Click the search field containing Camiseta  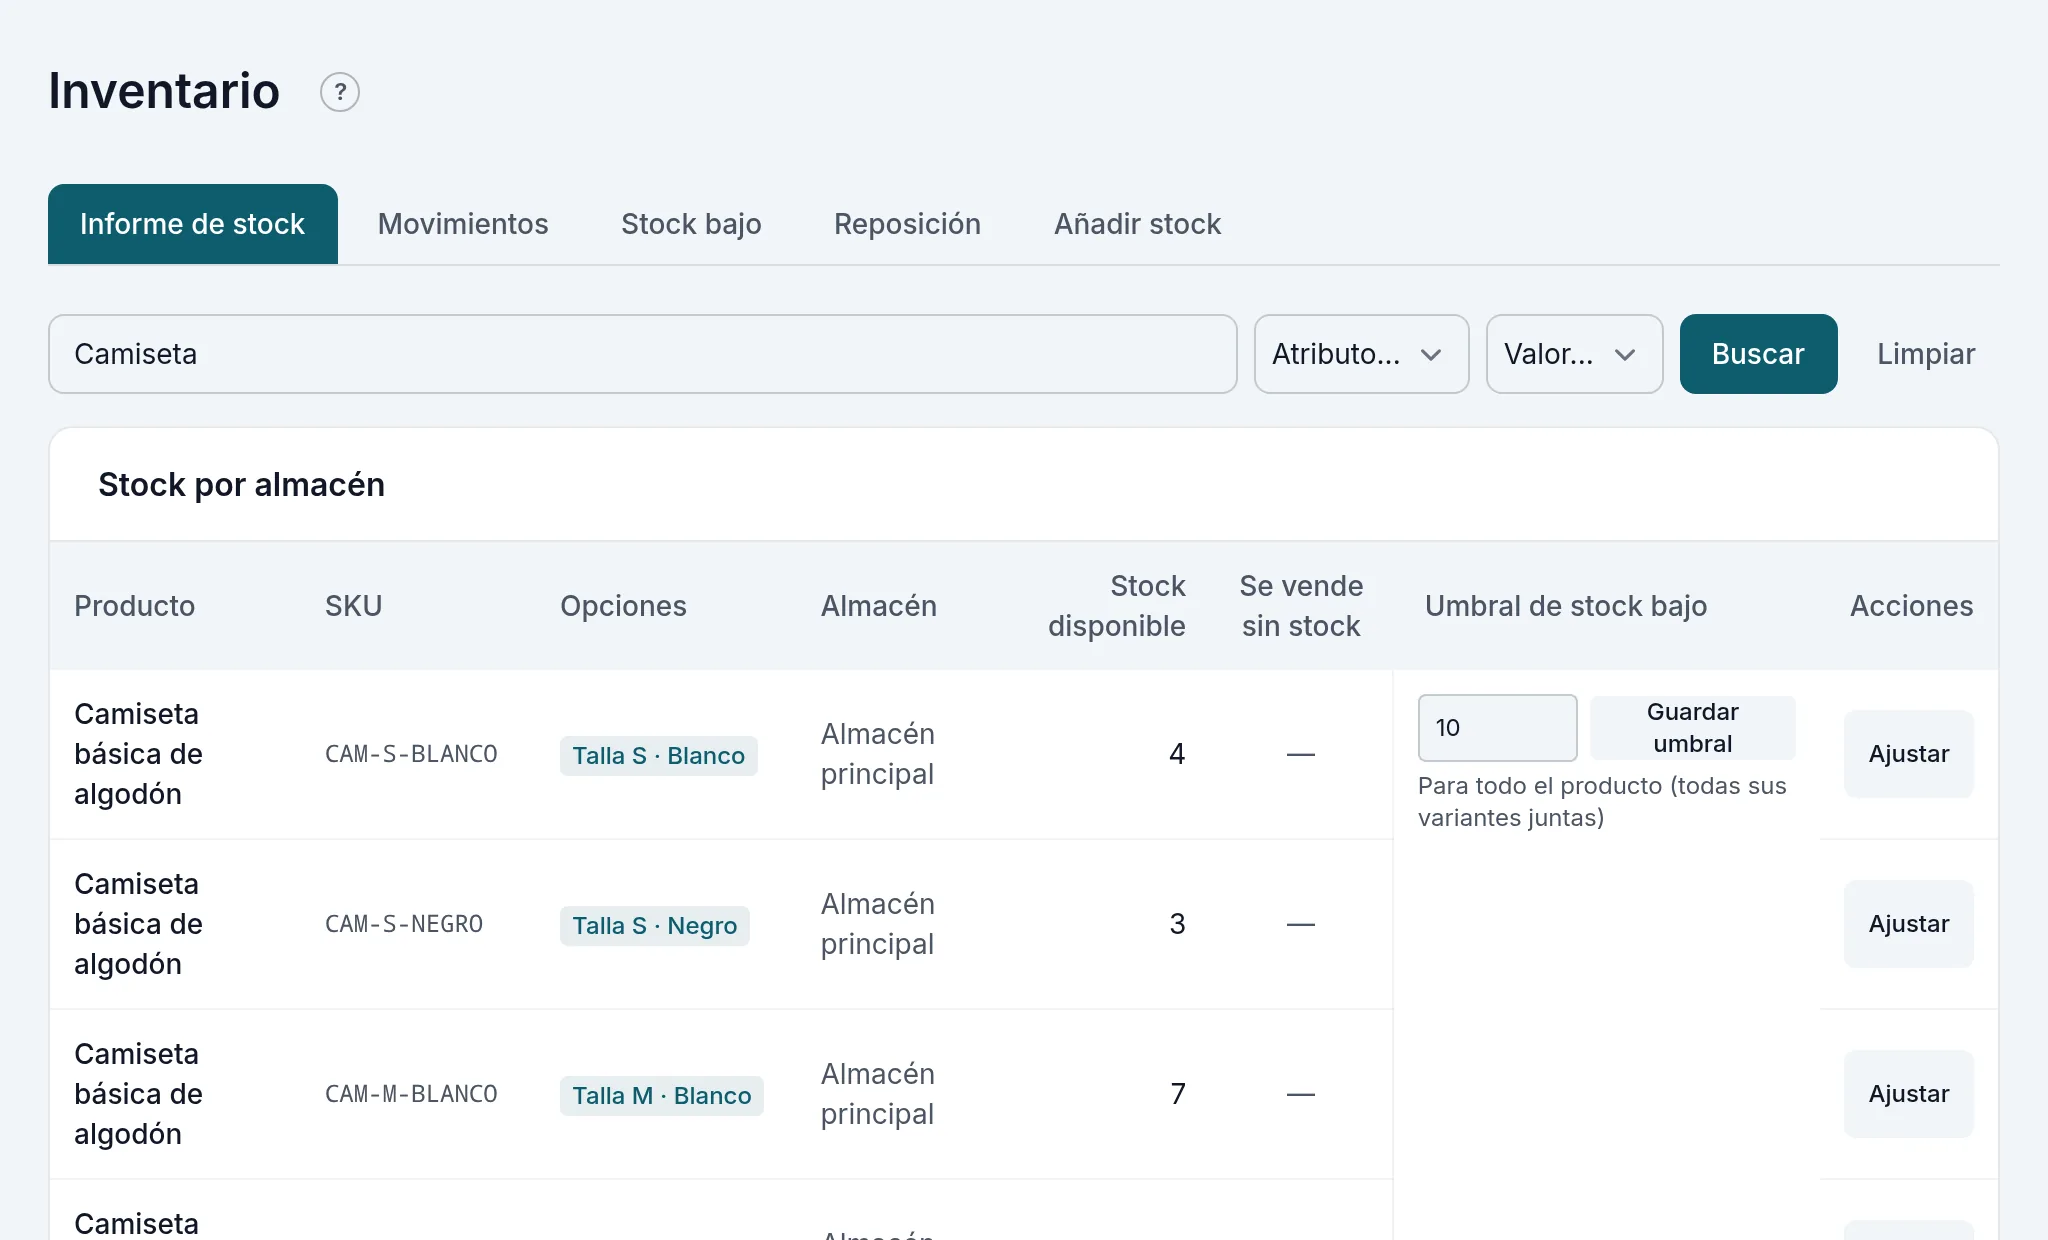(x=643, y=354)
